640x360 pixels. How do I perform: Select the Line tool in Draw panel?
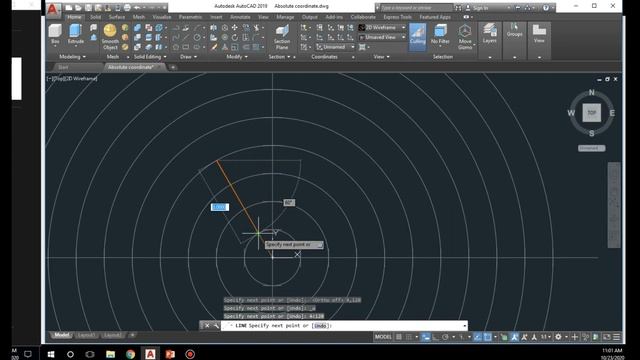186,38
